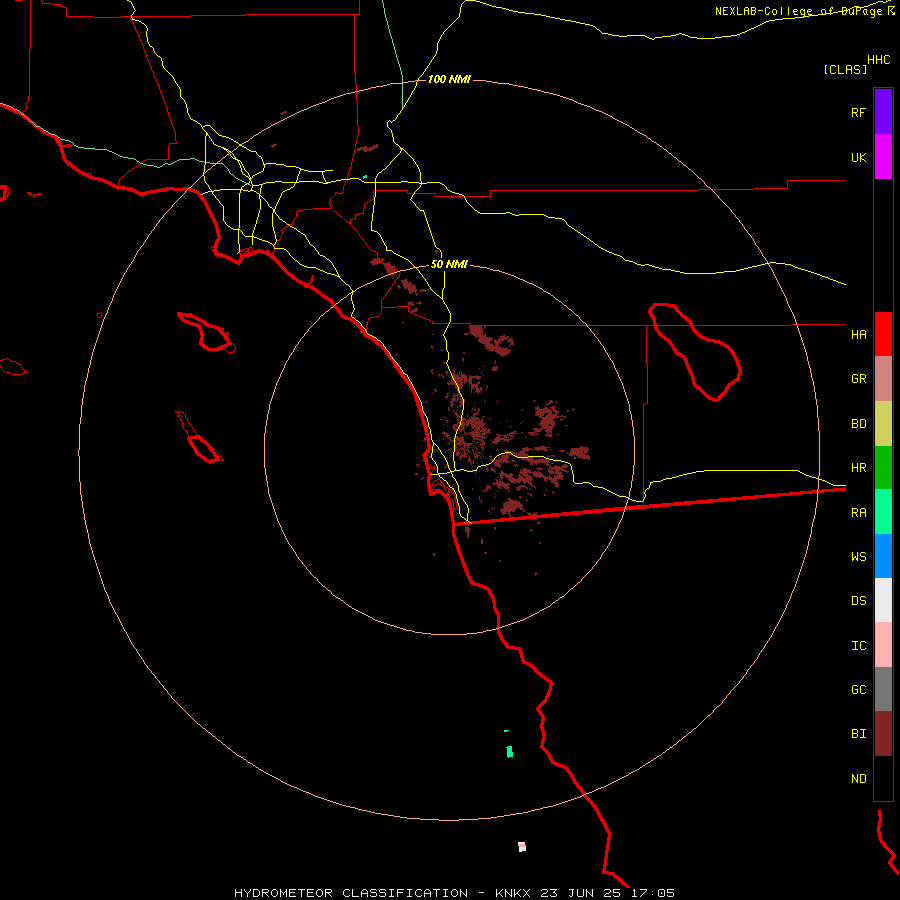Click the green RA echo south of the radar
900x900 pixels.
[x=509, y=751]
